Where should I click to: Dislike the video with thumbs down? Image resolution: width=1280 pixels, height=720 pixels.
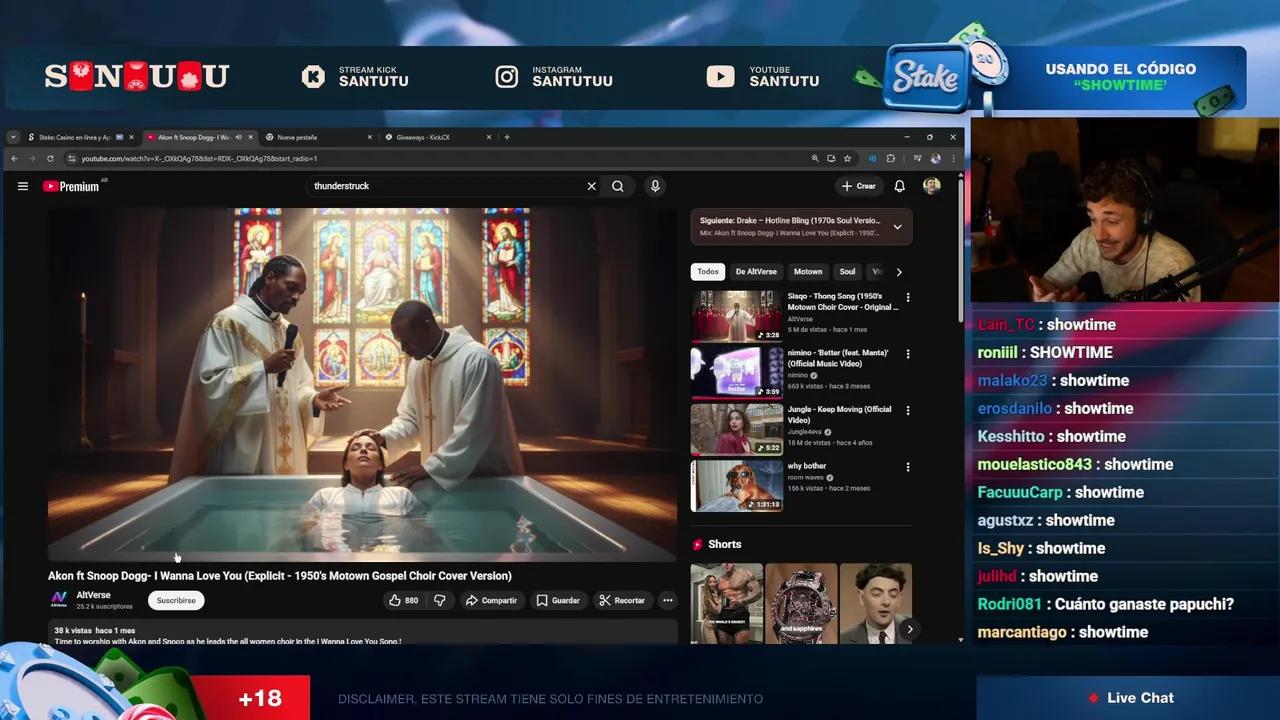[439, 600]
